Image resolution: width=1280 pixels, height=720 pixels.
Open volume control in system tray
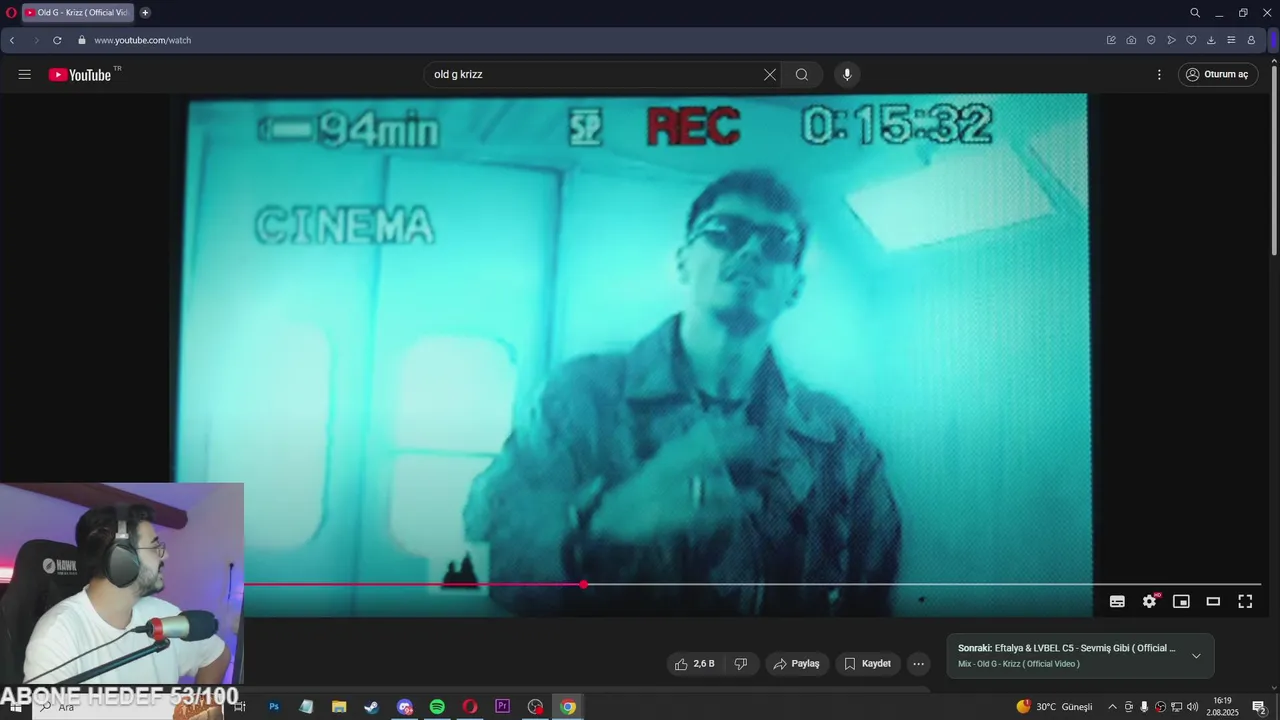[x=1192, y=707]
